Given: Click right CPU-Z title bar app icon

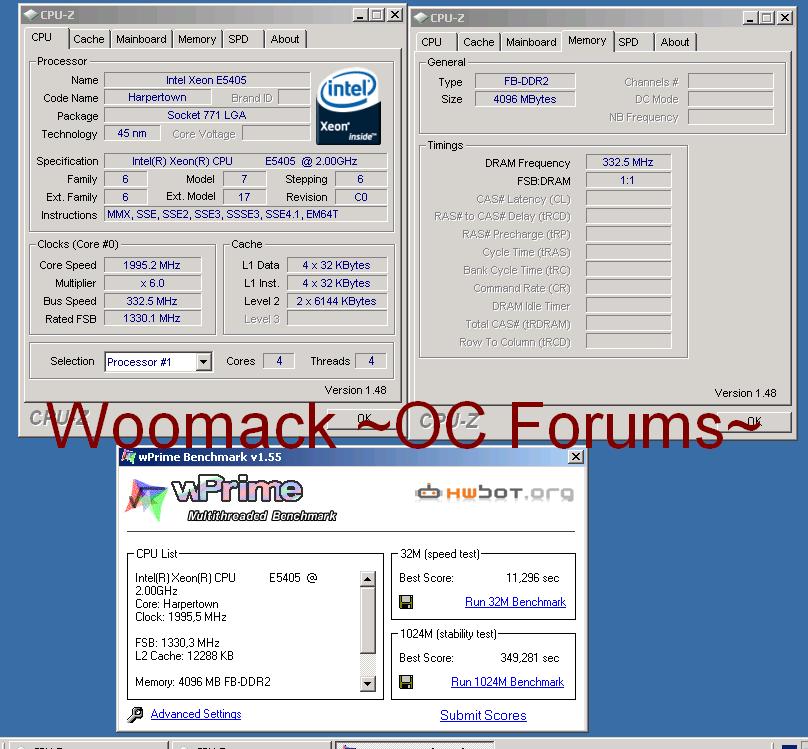Looking at the screenshot, I should pos(421,18).
